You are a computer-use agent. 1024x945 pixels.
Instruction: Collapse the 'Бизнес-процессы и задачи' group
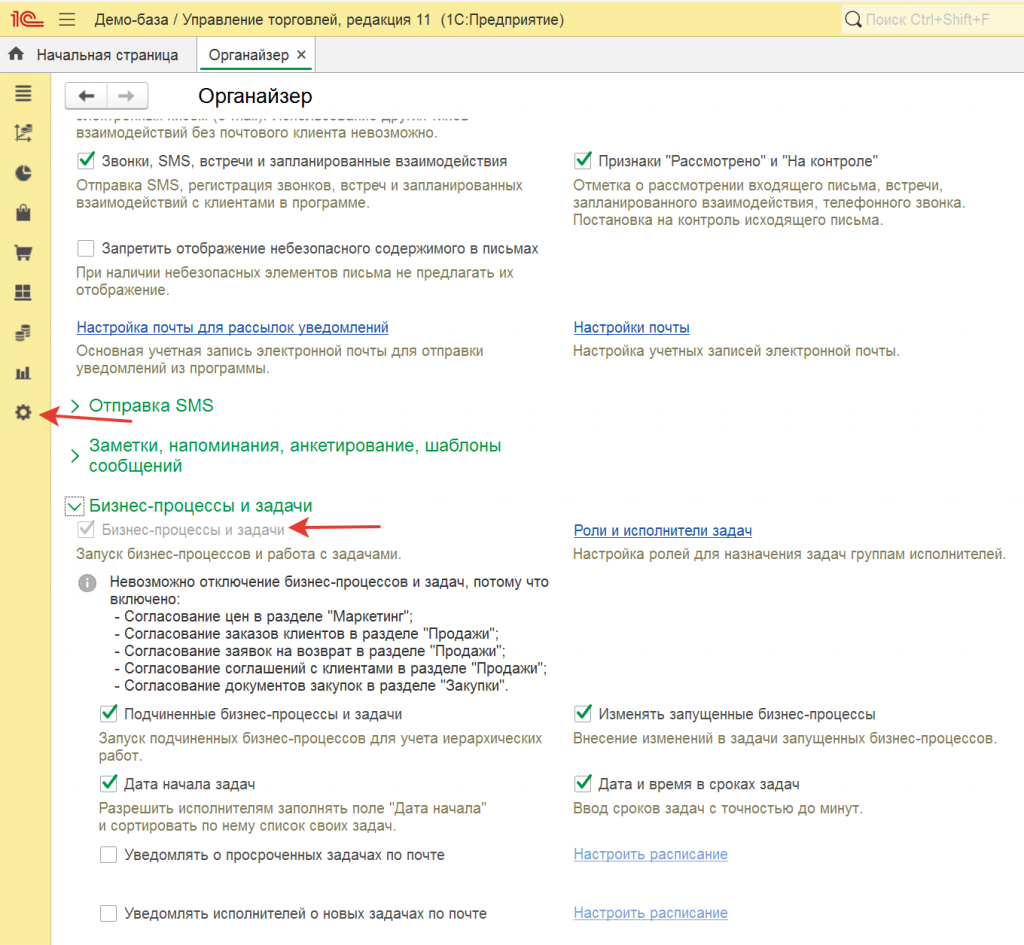click(x=74, y=506)
